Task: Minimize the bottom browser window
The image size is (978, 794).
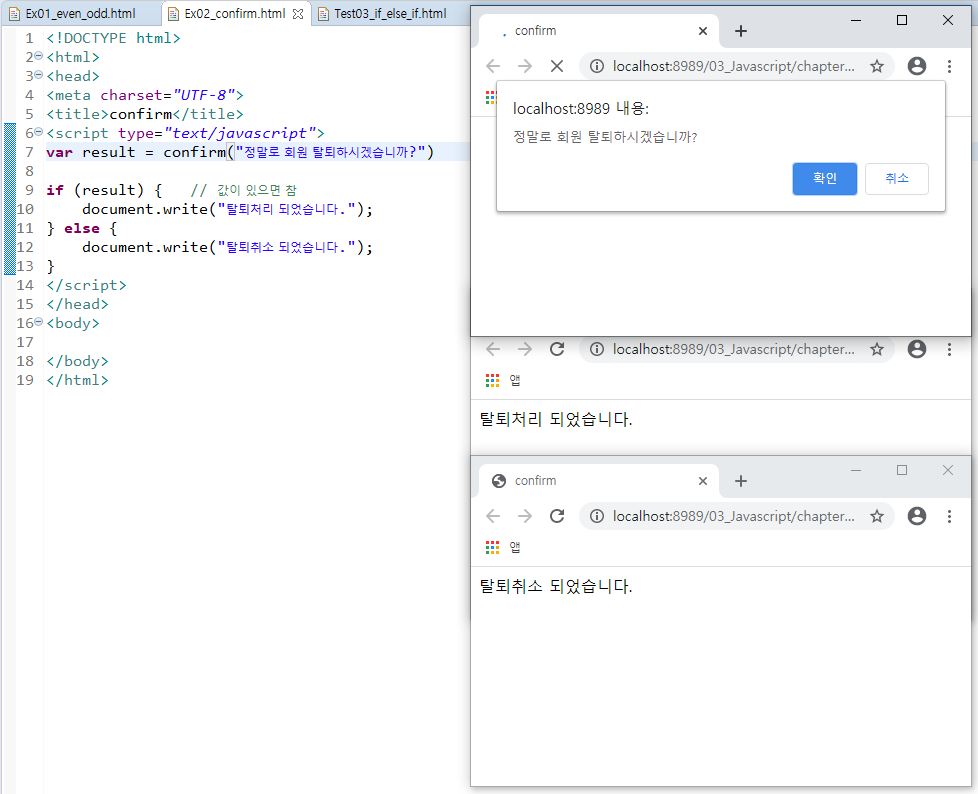Action: (856, 470)
